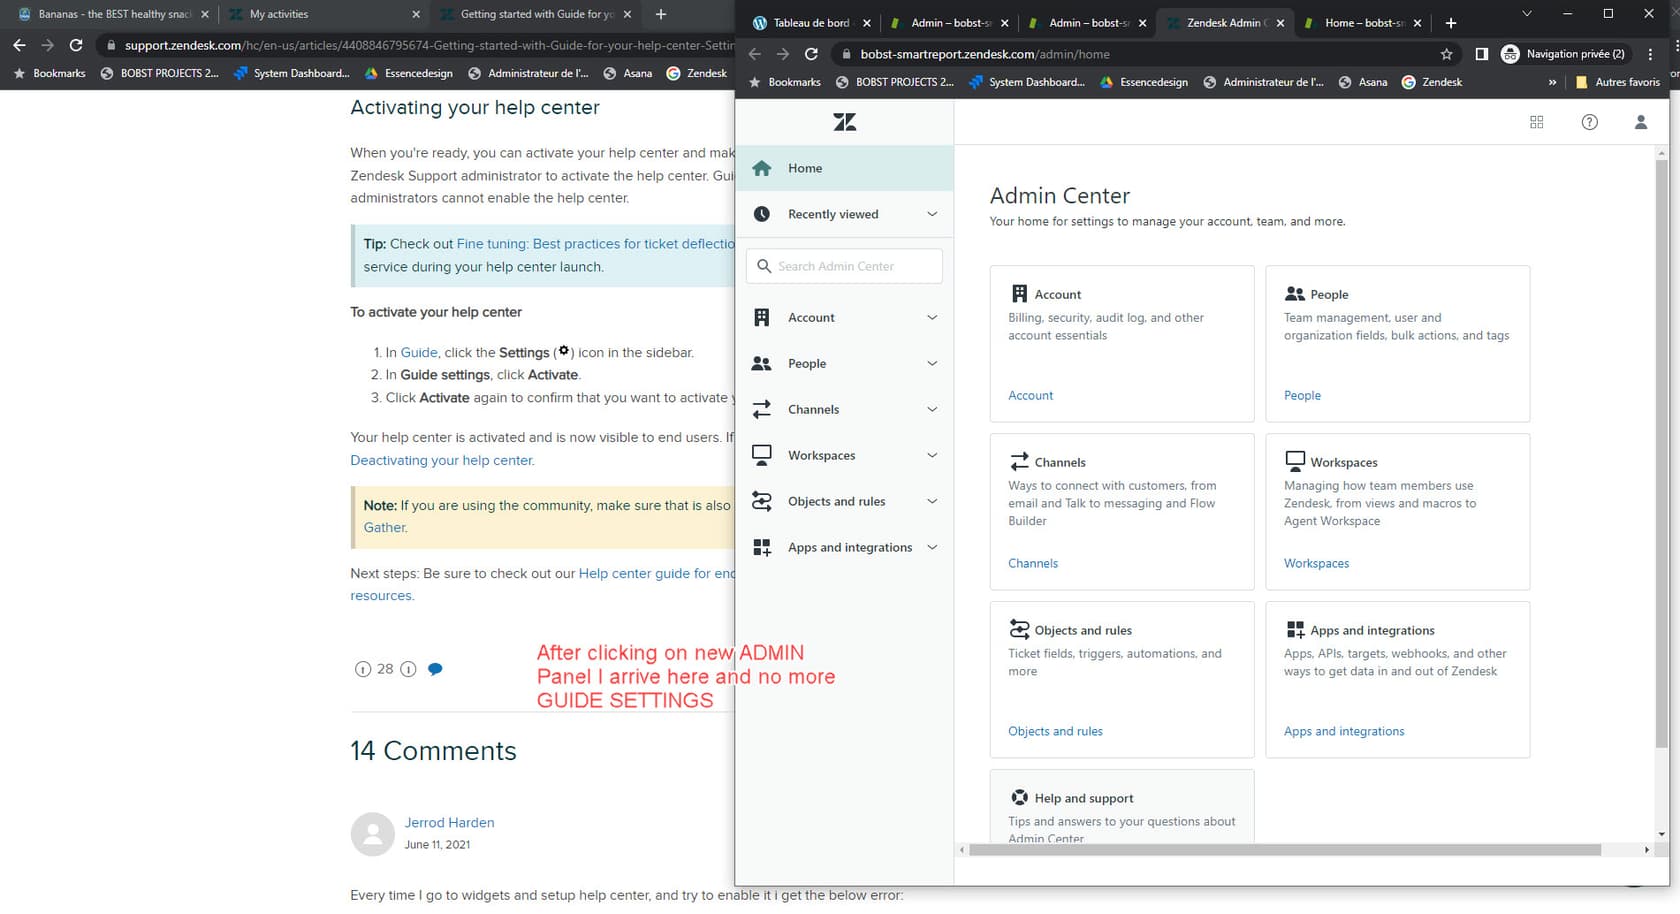
Task: Open the Zendesk products grid icon
Action: coord(1536,122)
